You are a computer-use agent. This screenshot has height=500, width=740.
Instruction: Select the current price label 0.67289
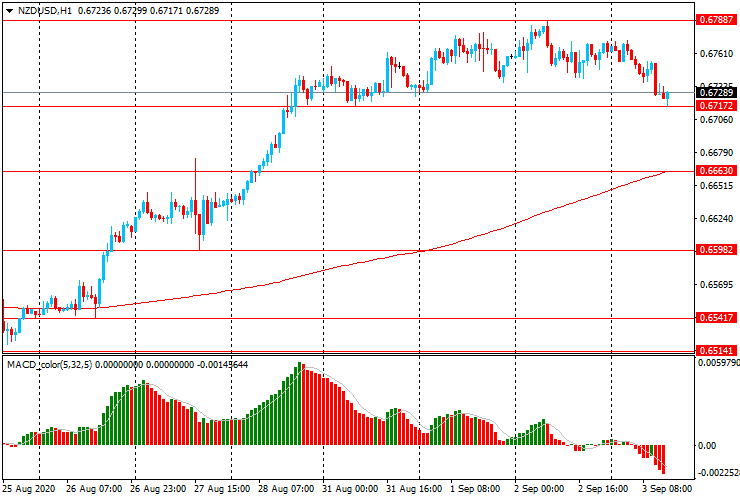click(x=716, y=93)
